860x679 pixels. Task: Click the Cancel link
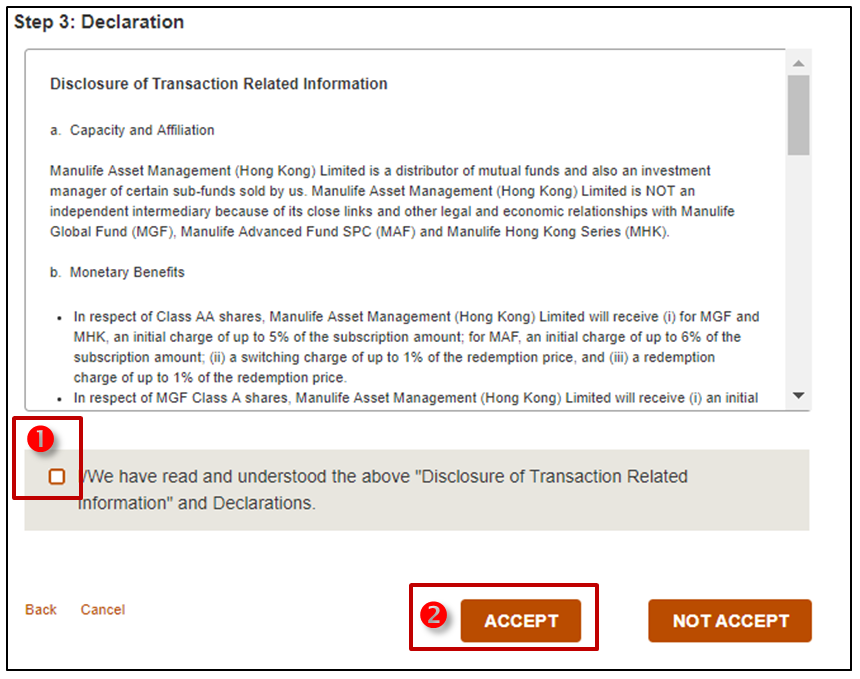pos(103,610)
